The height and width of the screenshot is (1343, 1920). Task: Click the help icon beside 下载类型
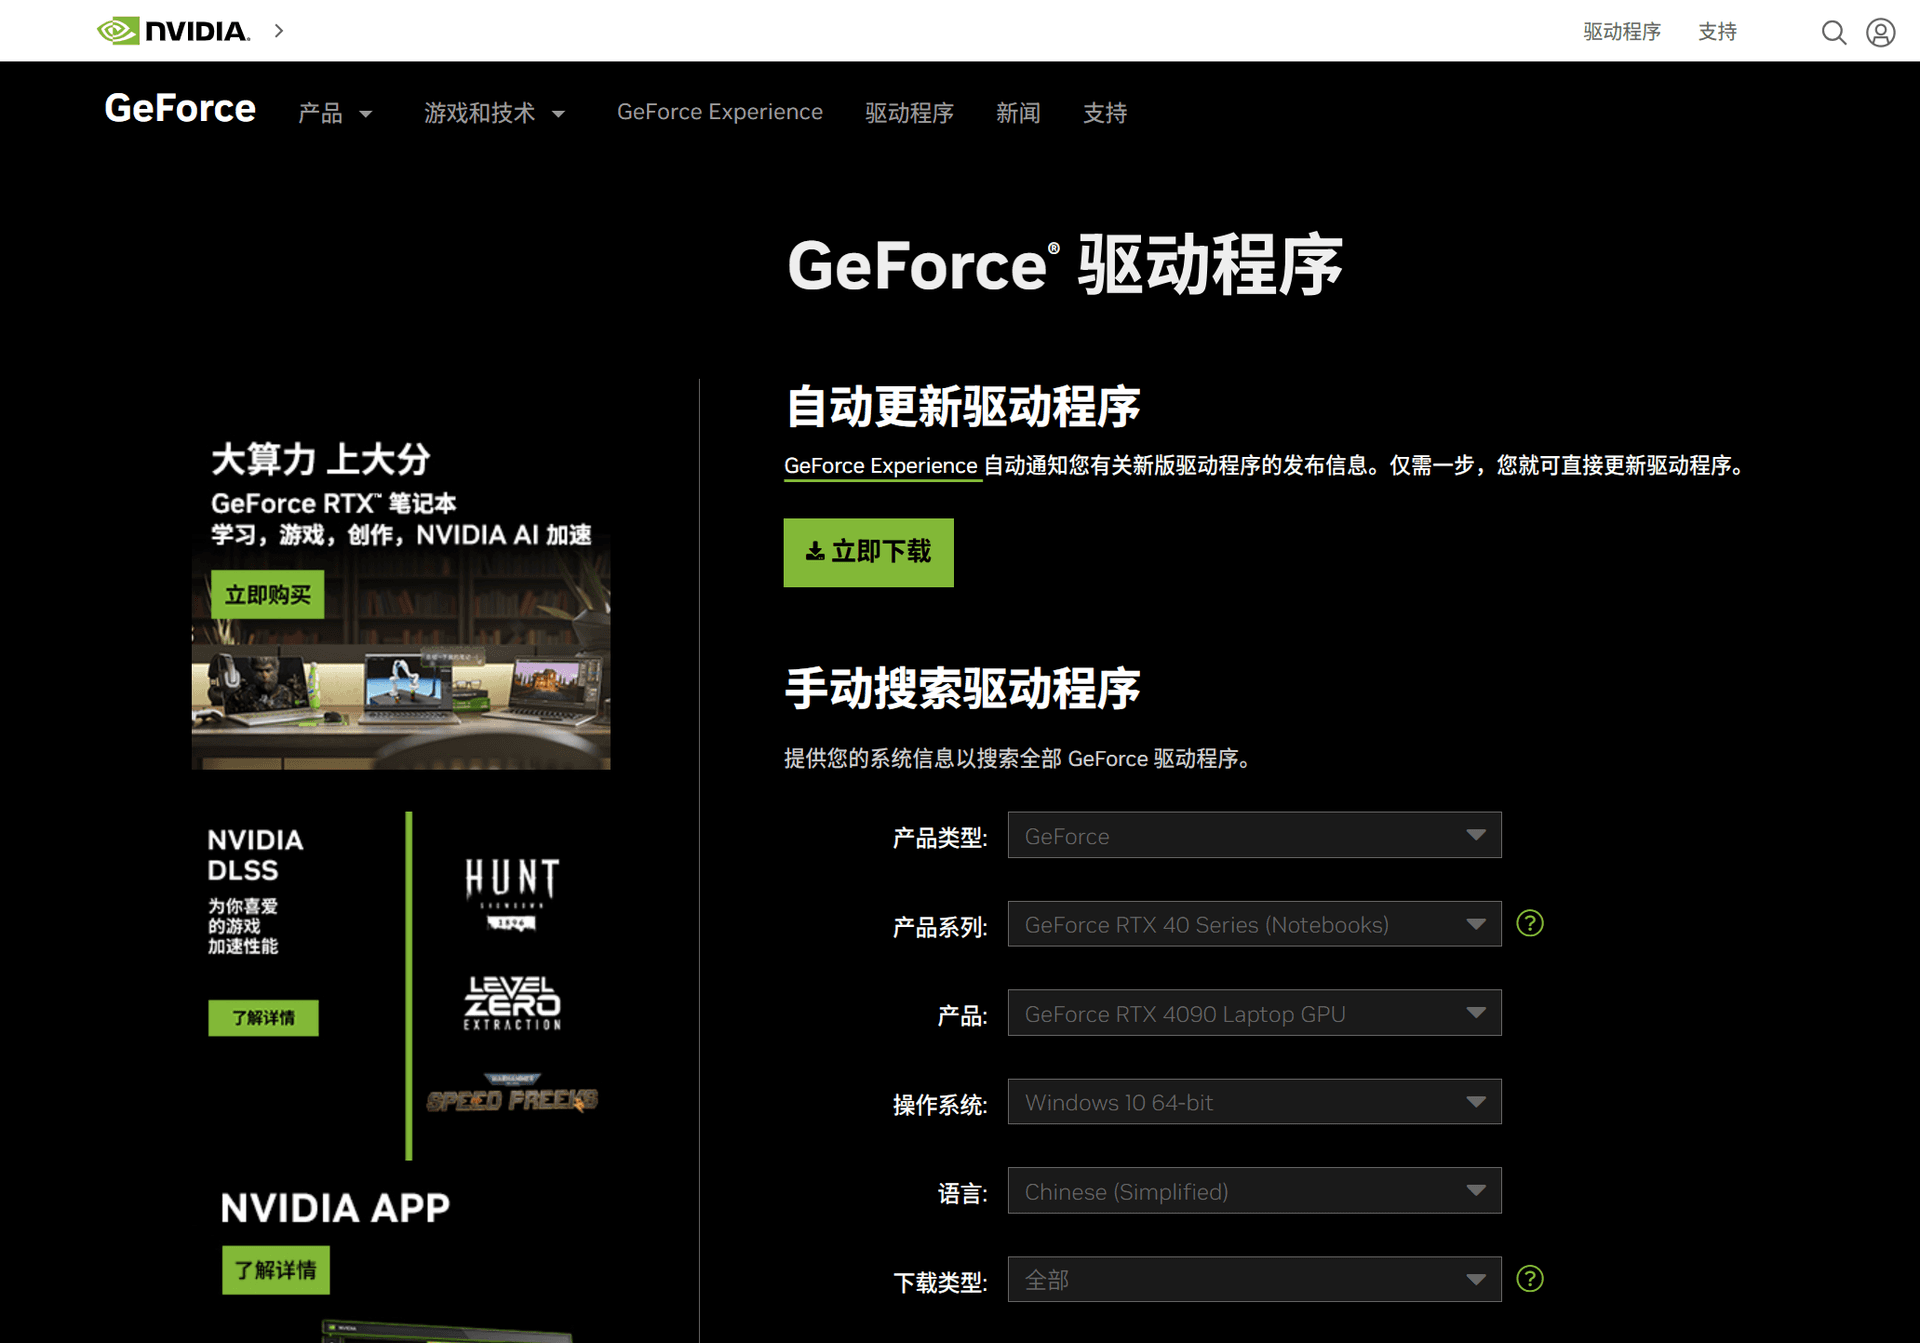click(1529, 1278)
